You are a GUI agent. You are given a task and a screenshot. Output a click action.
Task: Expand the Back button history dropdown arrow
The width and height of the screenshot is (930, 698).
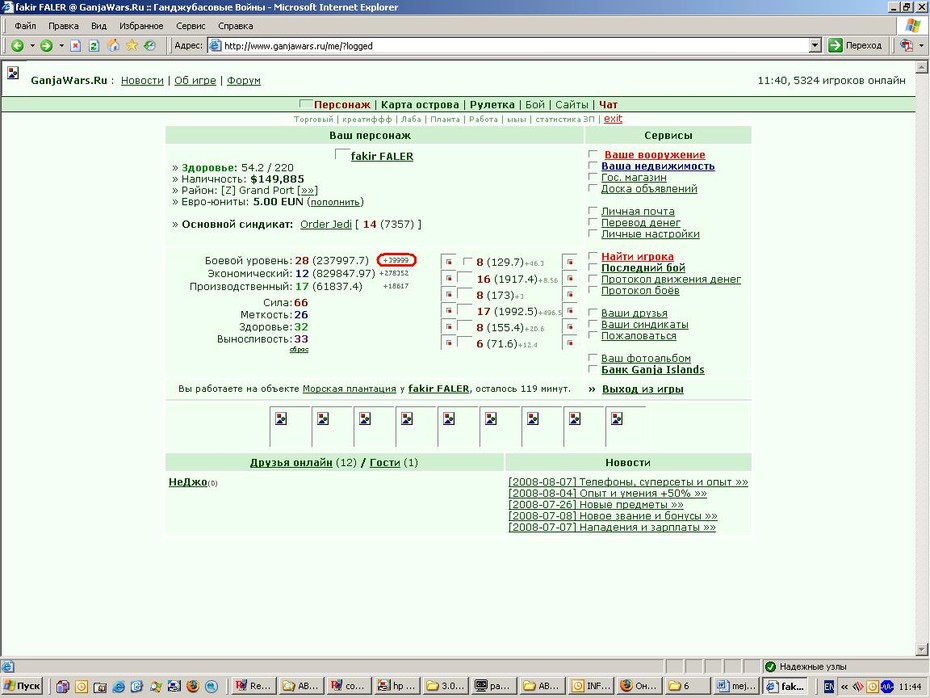click(32, 46)
